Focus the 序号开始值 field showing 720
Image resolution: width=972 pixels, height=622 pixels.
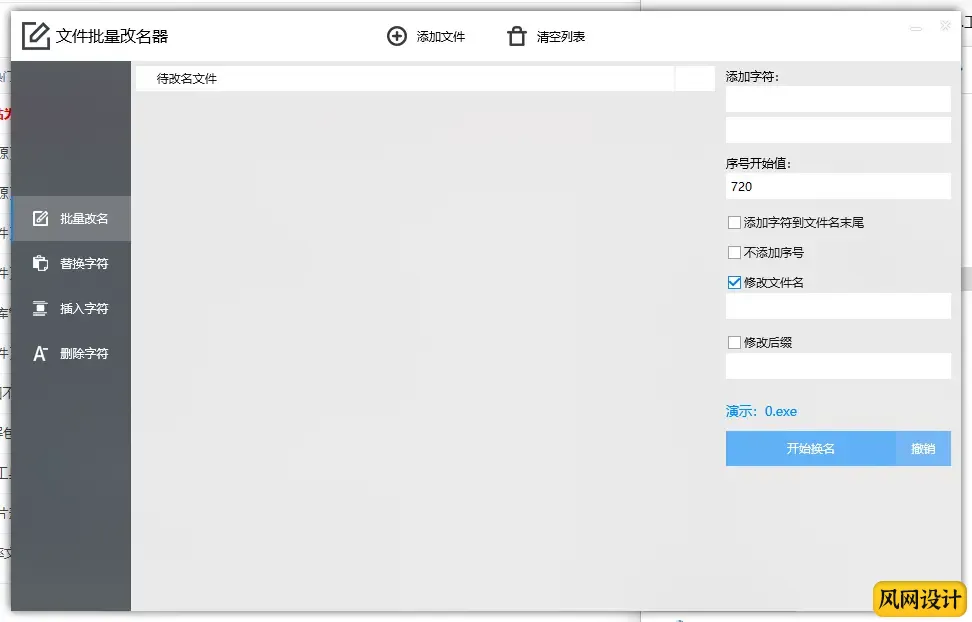[837, 187]
